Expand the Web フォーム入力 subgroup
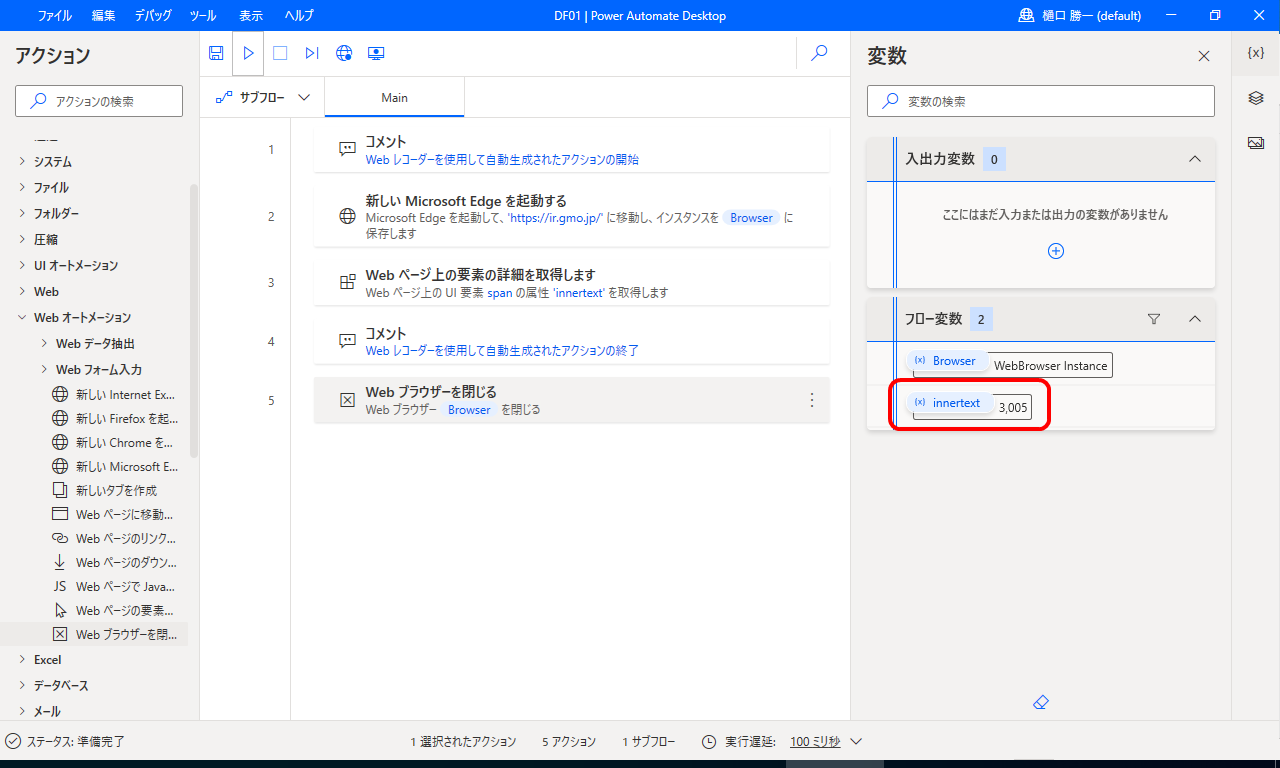 pos(45,370)
